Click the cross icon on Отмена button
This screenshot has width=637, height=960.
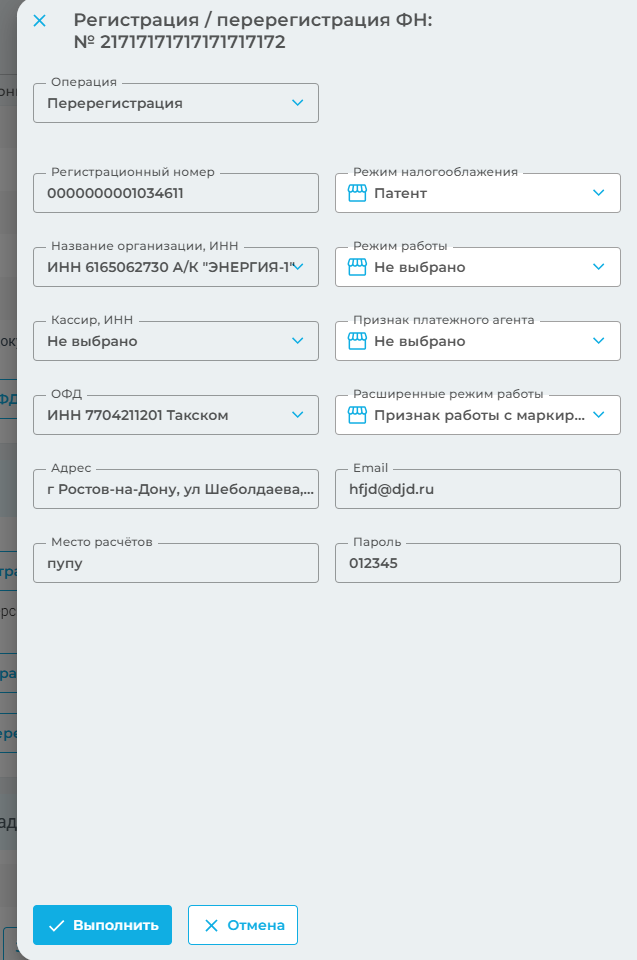[x=211, y=925]
